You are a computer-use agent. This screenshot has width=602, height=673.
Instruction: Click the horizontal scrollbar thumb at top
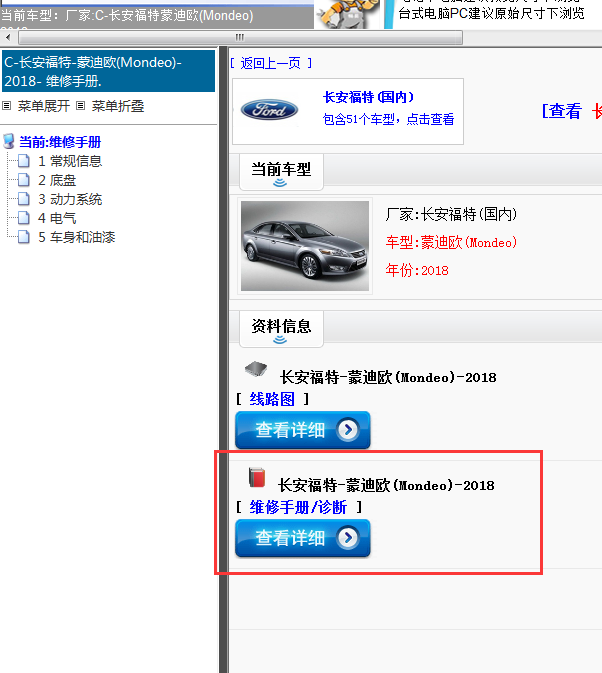[x=240, y=37]
